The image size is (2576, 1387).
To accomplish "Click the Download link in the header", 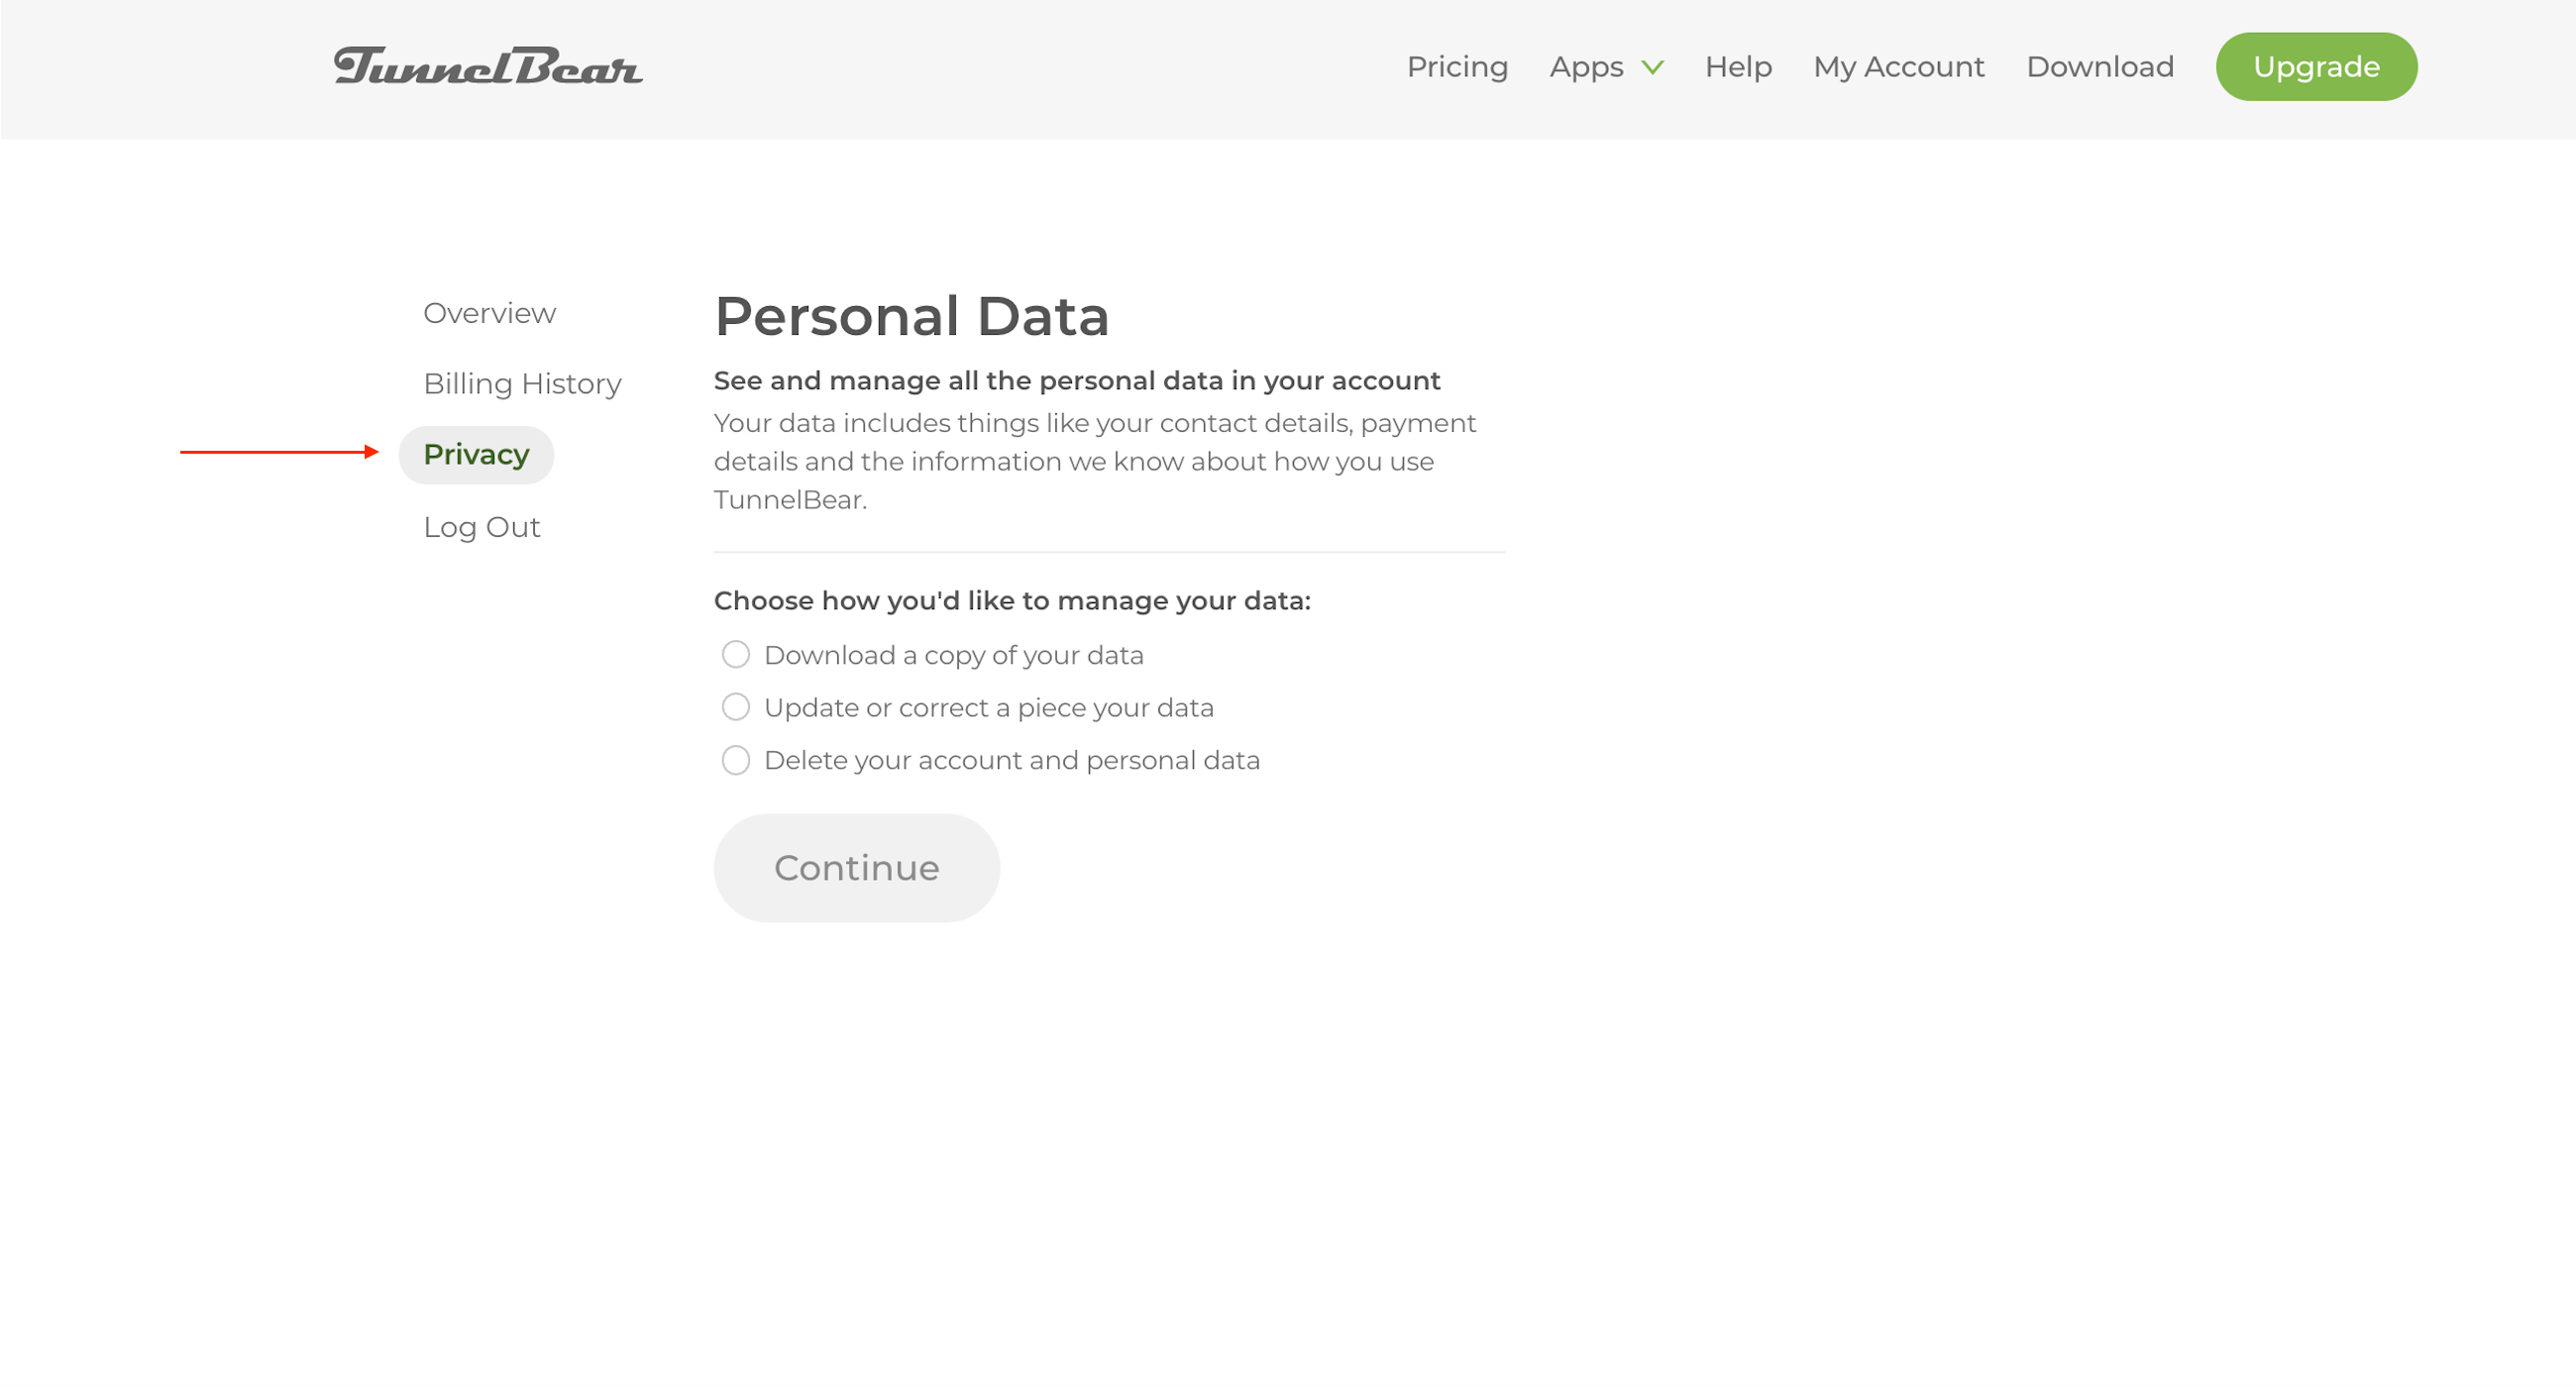I will [2100, 67].
